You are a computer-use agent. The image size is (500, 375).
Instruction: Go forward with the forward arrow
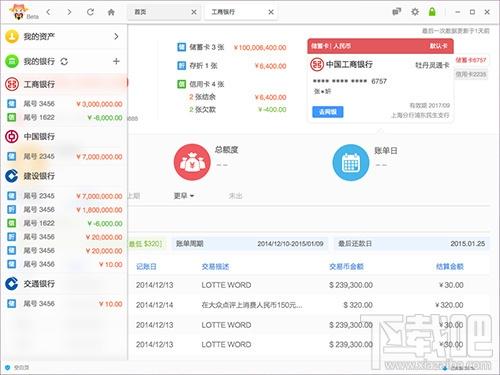click(x=69, y=12)
